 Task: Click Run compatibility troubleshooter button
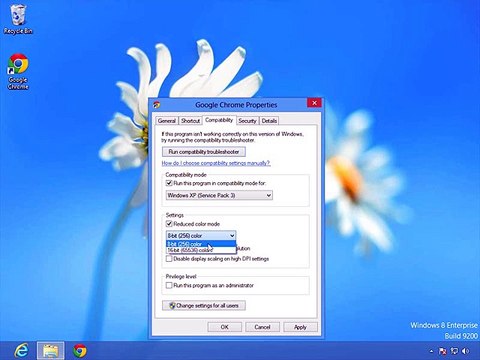click(x=204, y=152)
